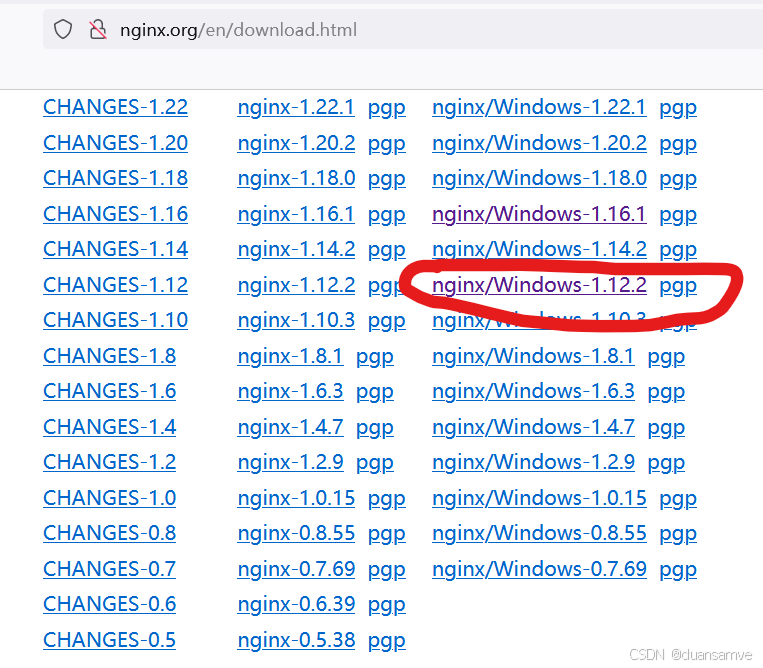Viewport: 763px width, 668px height.
Task: Open the CHANGES-1.14 link
Action: pos(115,249)
